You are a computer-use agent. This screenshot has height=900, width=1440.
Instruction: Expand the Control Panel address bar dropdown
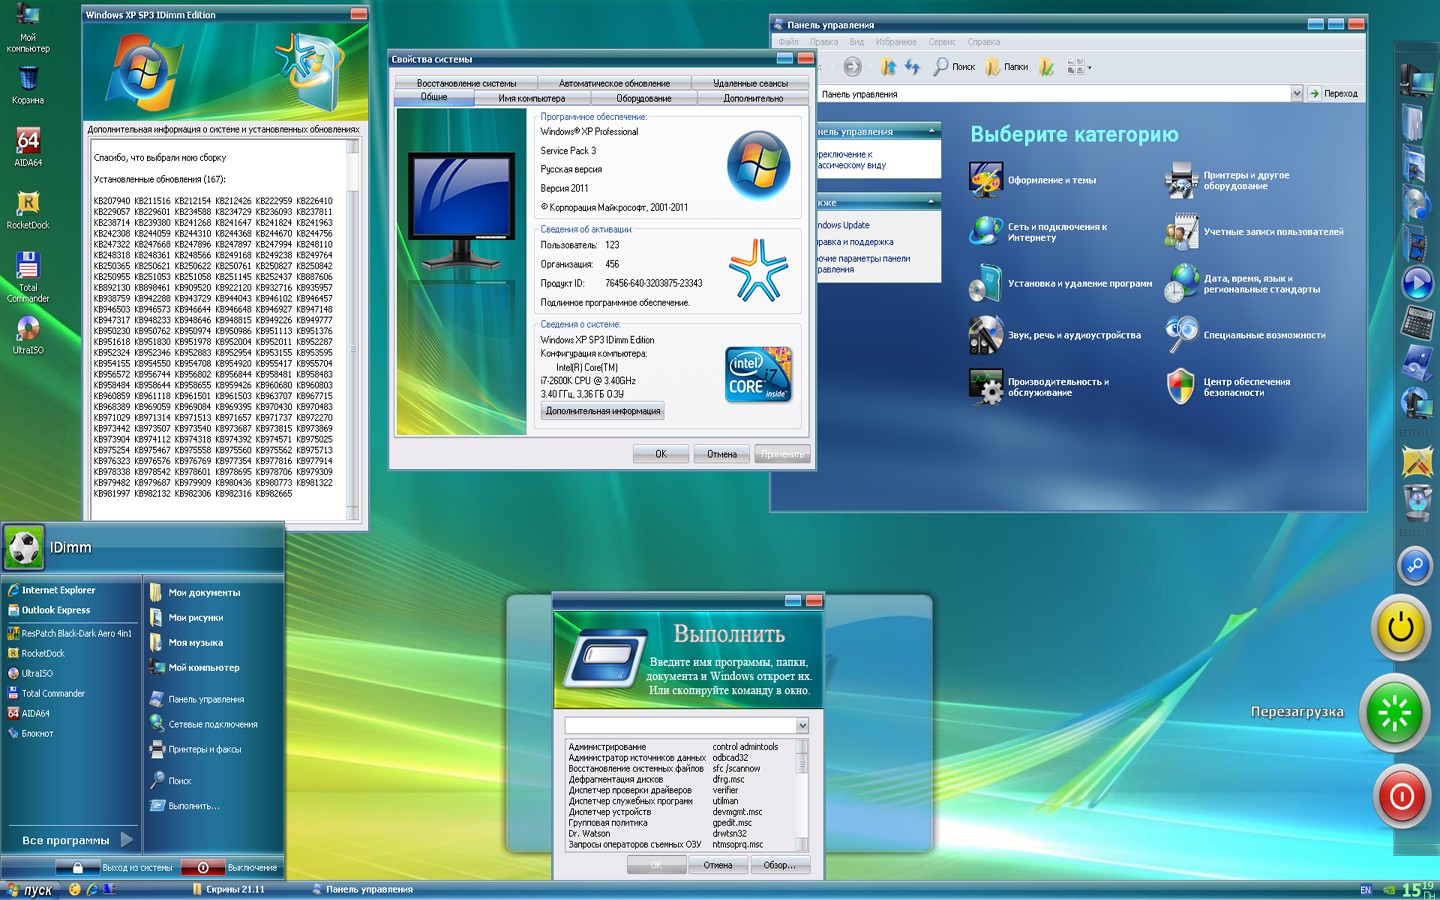click(x=1296, y=94)
